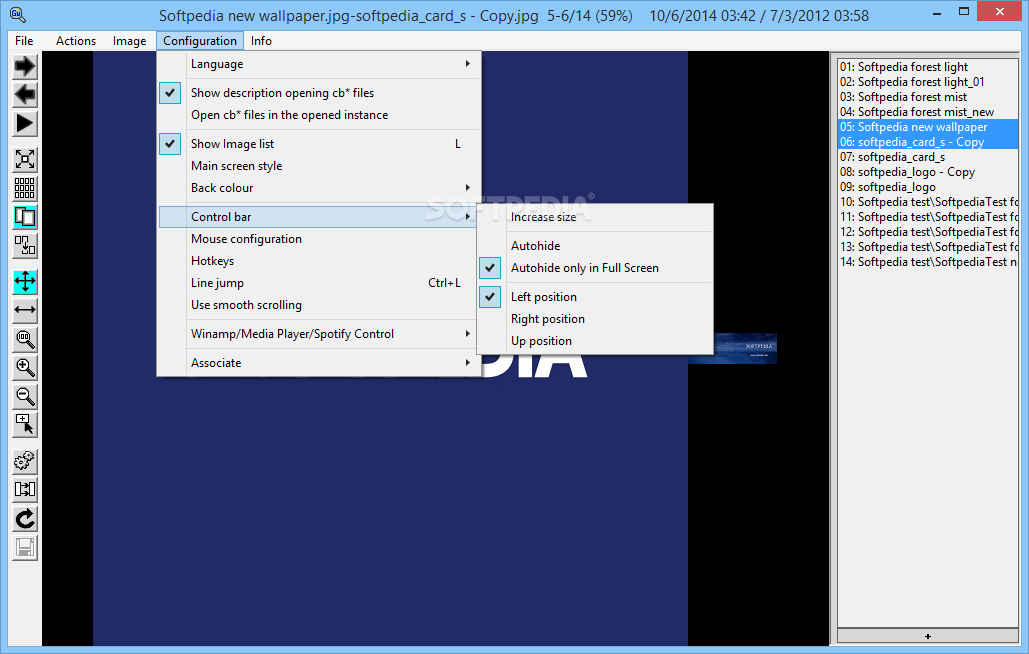Enable Use smooth scrolling
Viewport: 1029px width, 654px height.
coord(319,305)
